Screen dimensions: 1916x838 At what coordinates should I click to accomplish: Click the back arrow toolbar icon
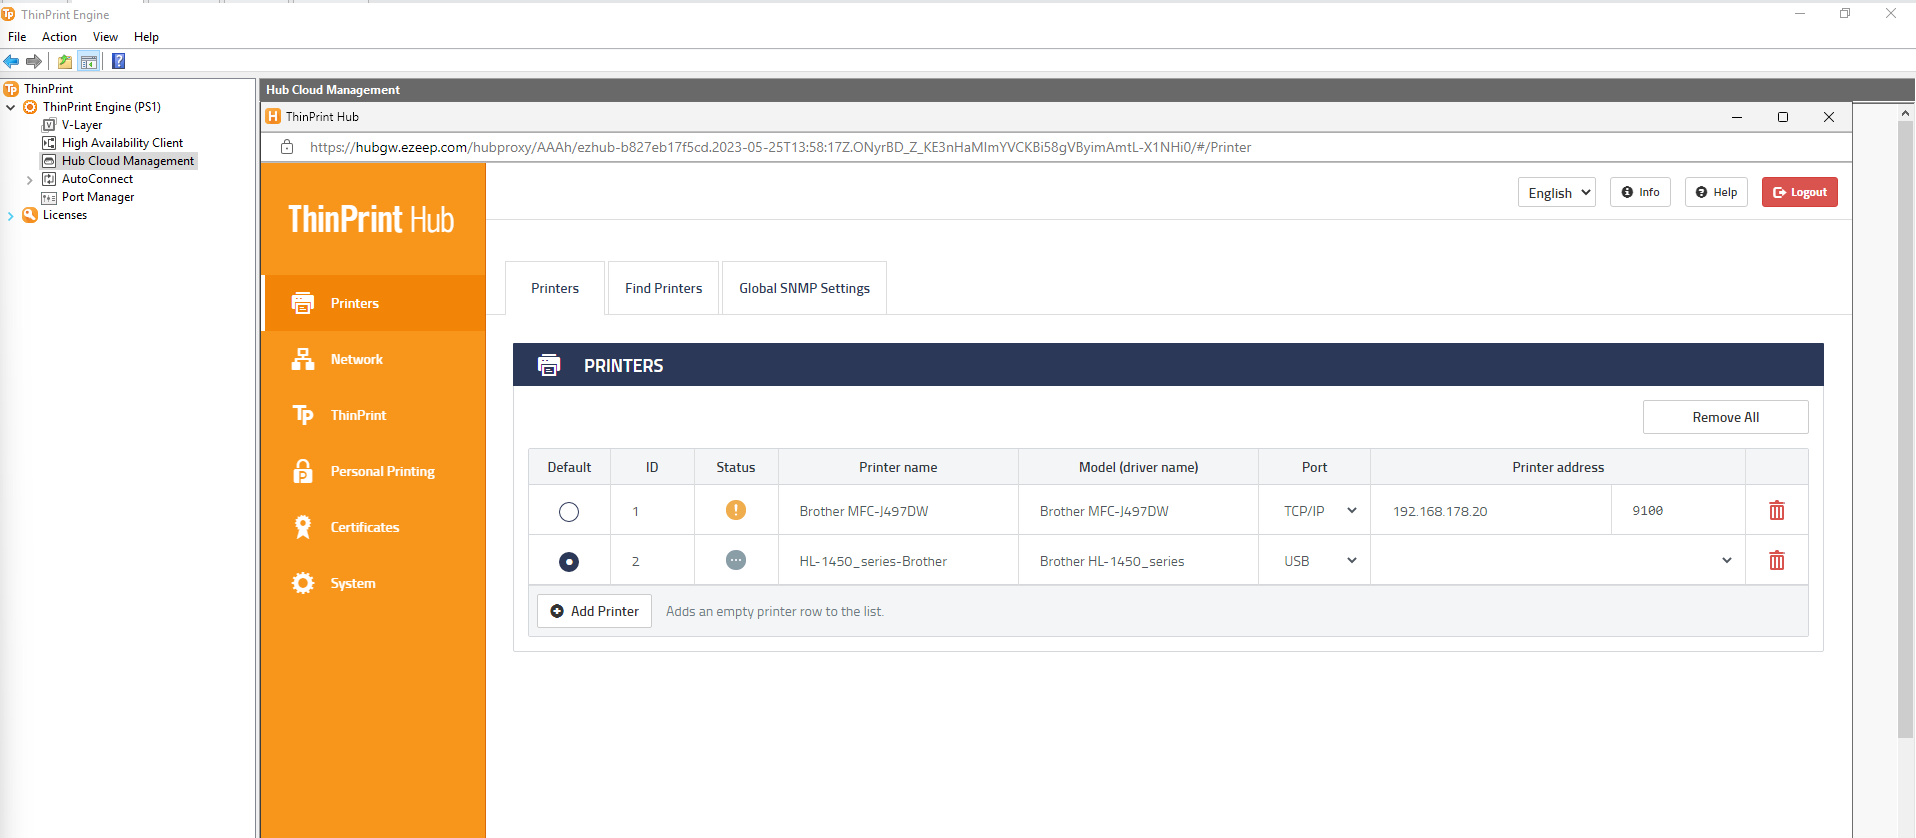click(x=12, y=61)
